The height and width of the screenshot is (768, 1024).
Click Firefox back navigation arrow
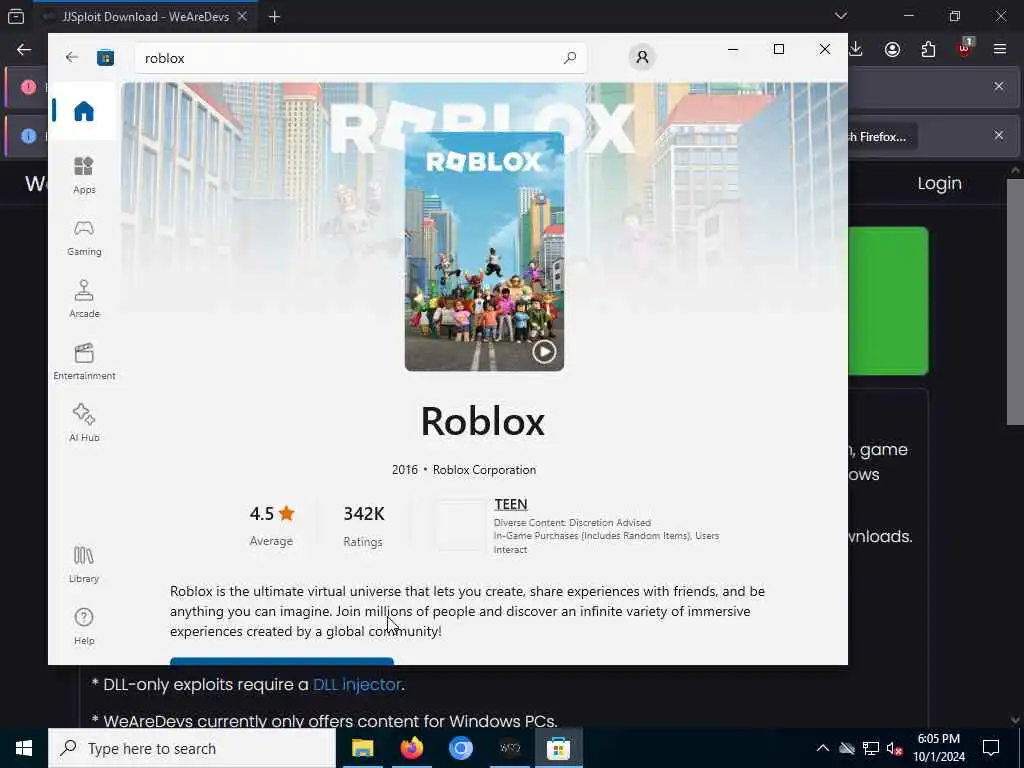click(x=24, y=50)
